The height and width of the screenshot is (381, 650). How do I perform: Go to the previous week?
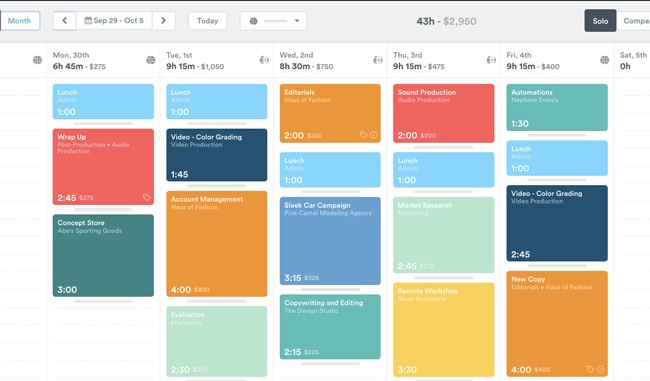(x=64, y=21)
